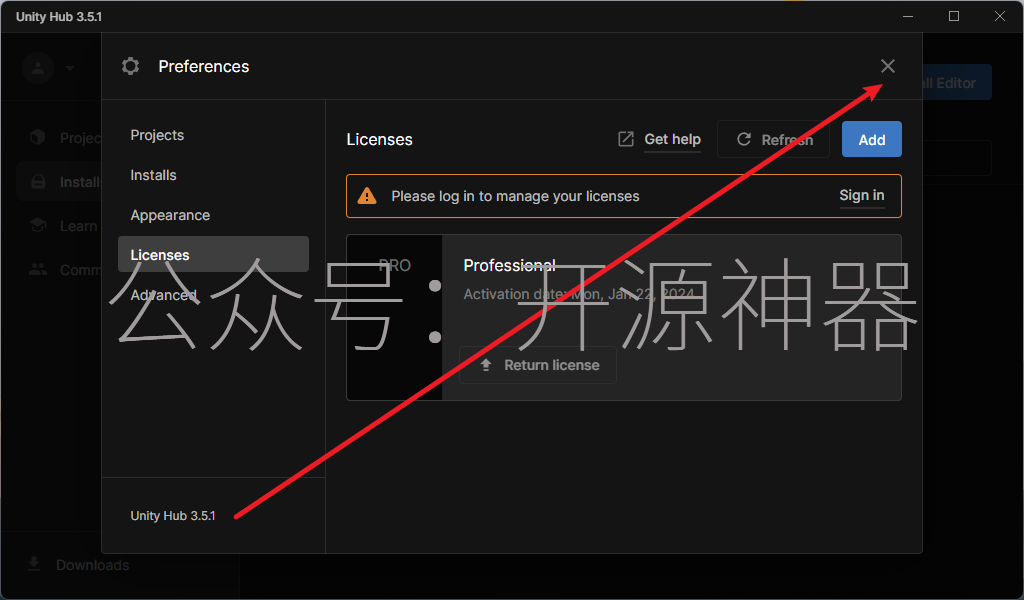Add a new license
This screenshot has width=1024, height=600.
pyautogui.click(x=872, y=139)
